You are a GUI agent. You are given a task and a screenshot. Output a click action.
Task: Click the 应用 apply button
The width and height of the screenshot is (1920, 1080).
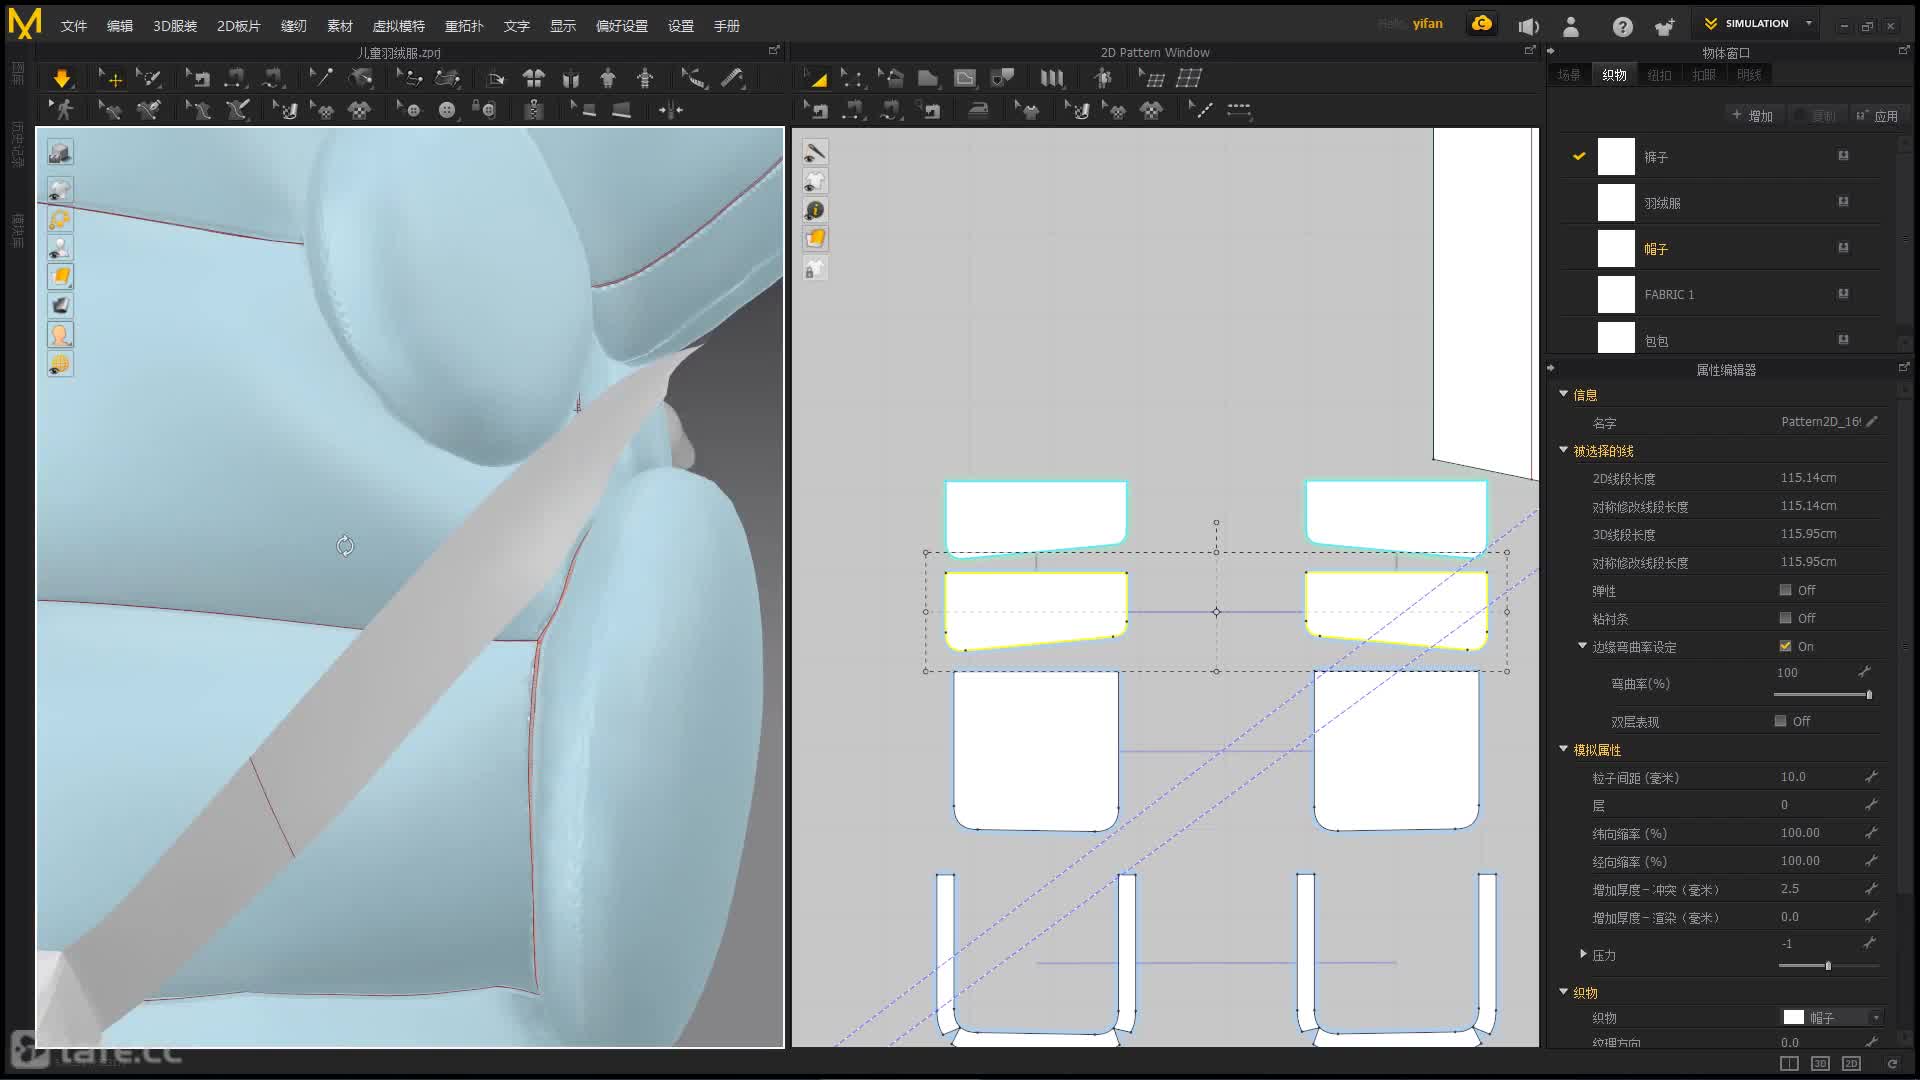click(1877, 116)
